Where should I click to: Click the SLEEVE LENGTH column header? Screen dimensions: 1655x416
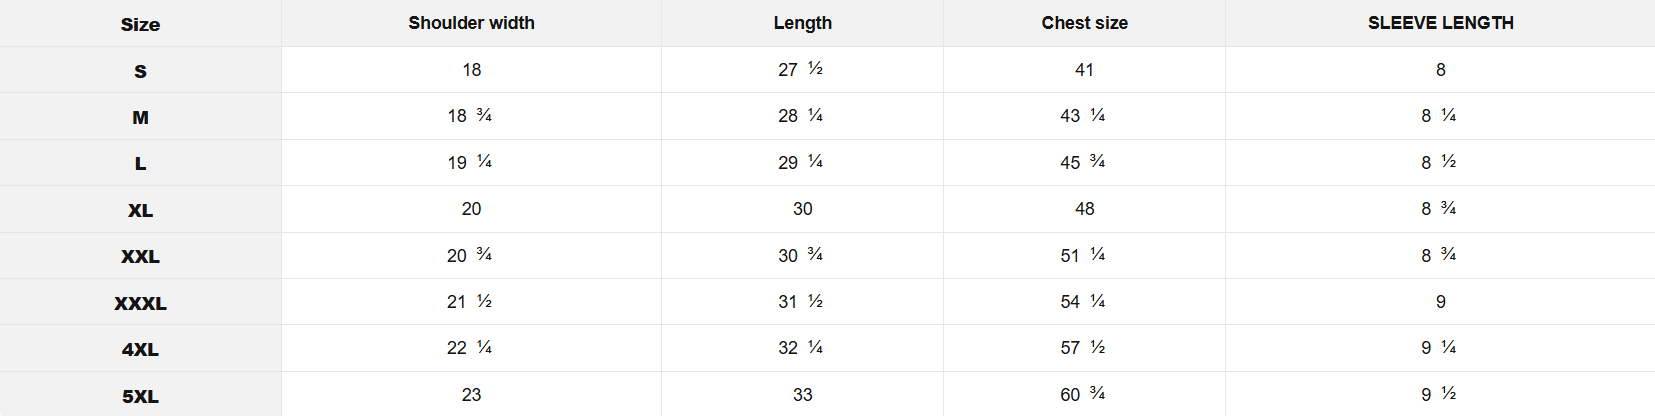coord(1440,23)
